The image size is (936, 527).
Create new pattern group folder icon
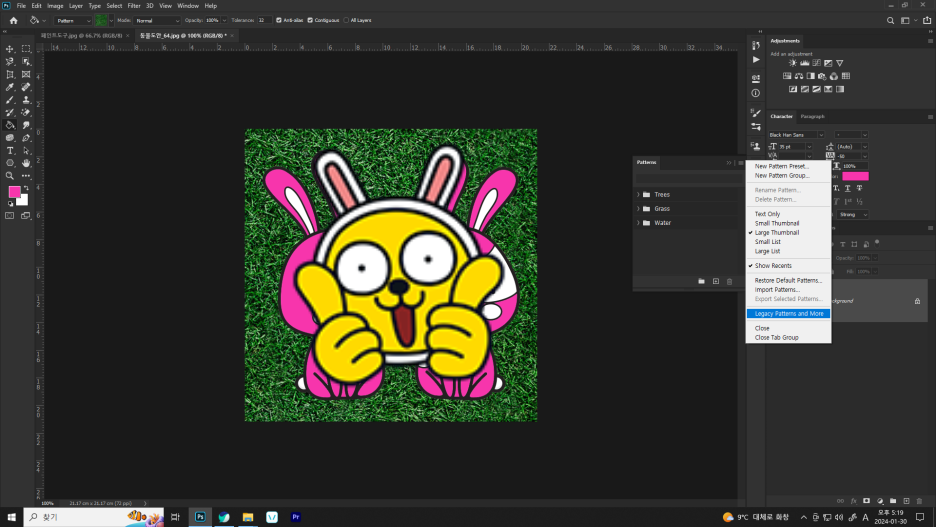(x=701, y=281)
